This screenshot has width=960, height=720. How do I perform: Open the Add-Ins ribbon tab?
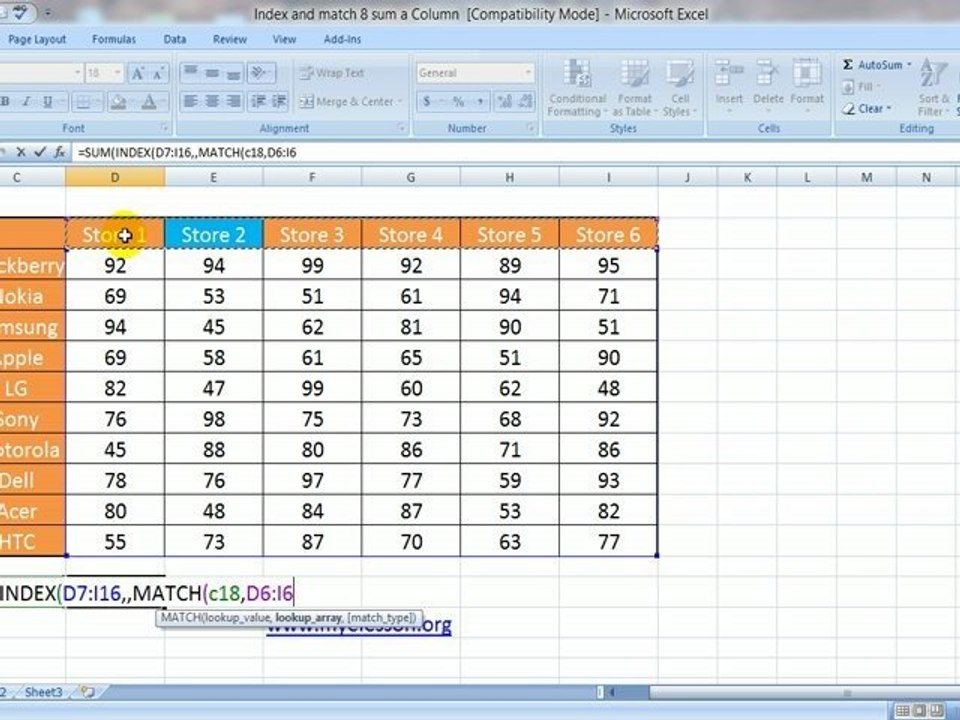342,39
